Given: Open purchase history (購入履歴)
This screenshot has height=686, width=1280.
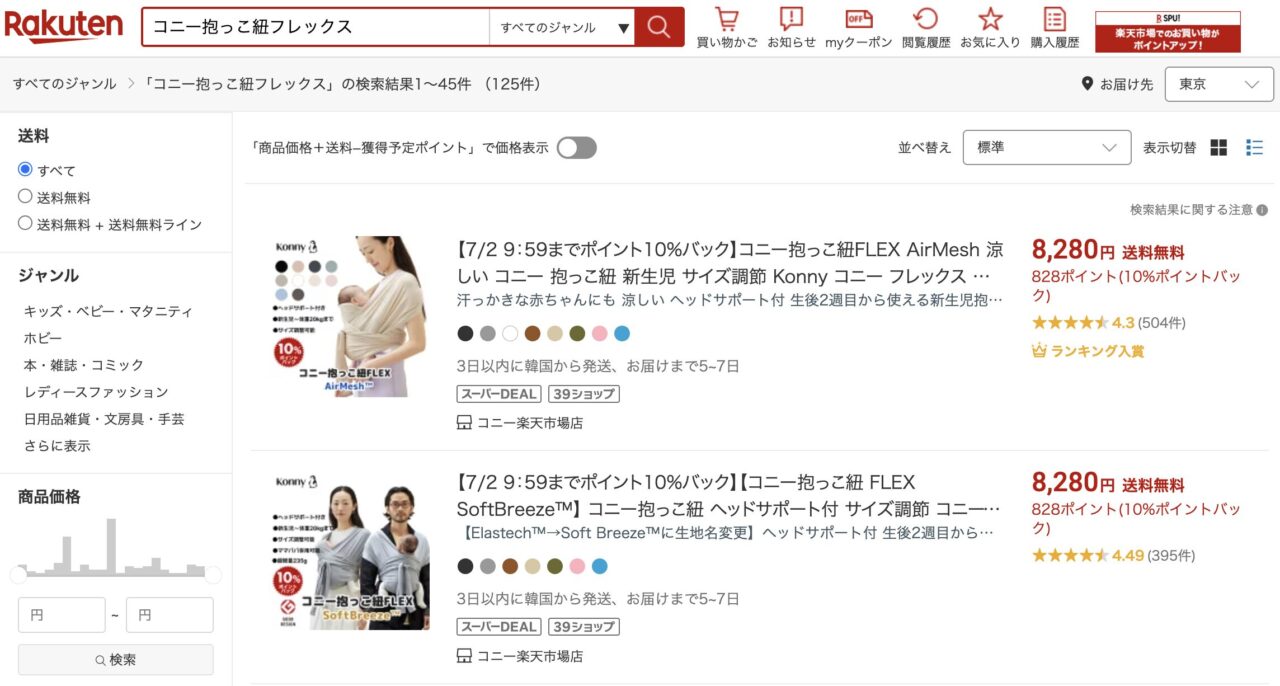Looking at the screenshot, I should [1055, 28].
